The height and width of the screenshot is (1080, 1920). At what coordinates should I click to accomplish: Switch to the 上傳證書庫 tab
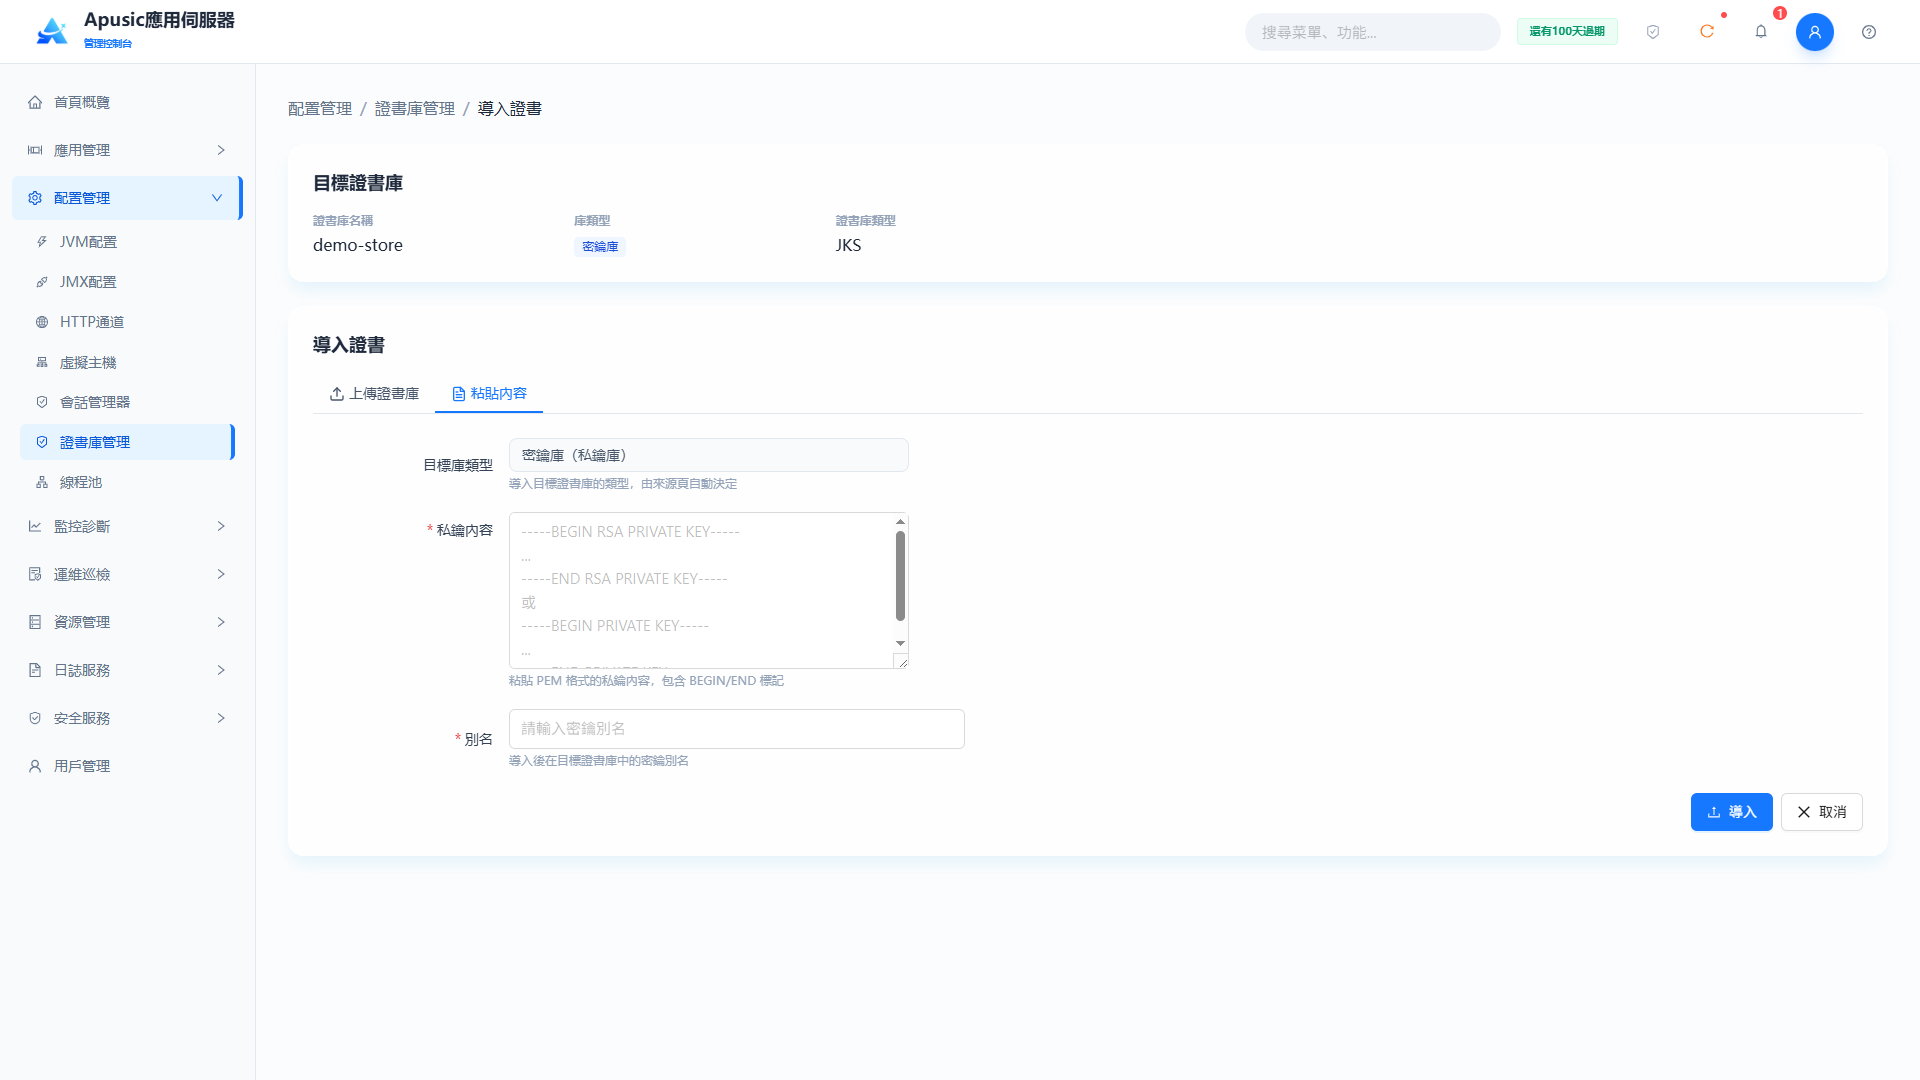374,394
